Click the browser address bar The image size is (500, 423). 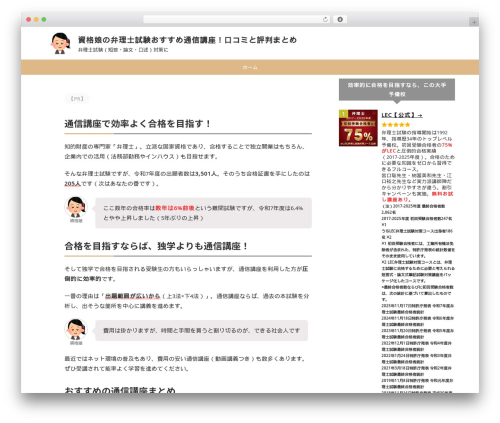point(237,20)
